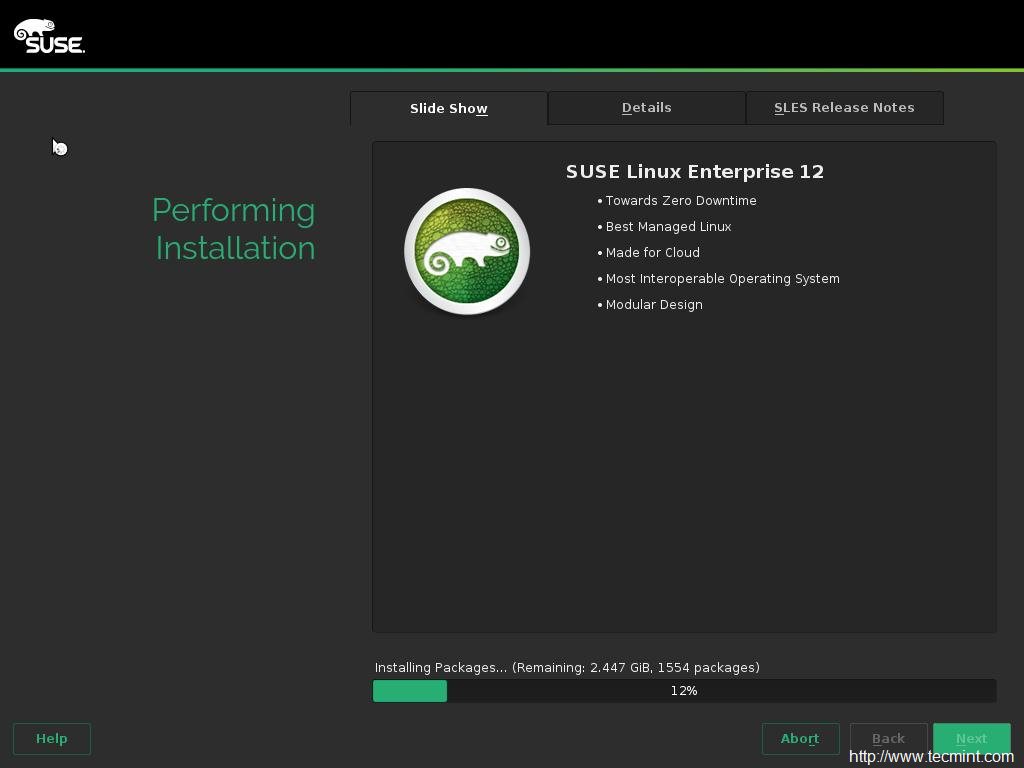
Task: Click the SUSE Linux Enterprise 12 title
Action: (x=695, y=172)
